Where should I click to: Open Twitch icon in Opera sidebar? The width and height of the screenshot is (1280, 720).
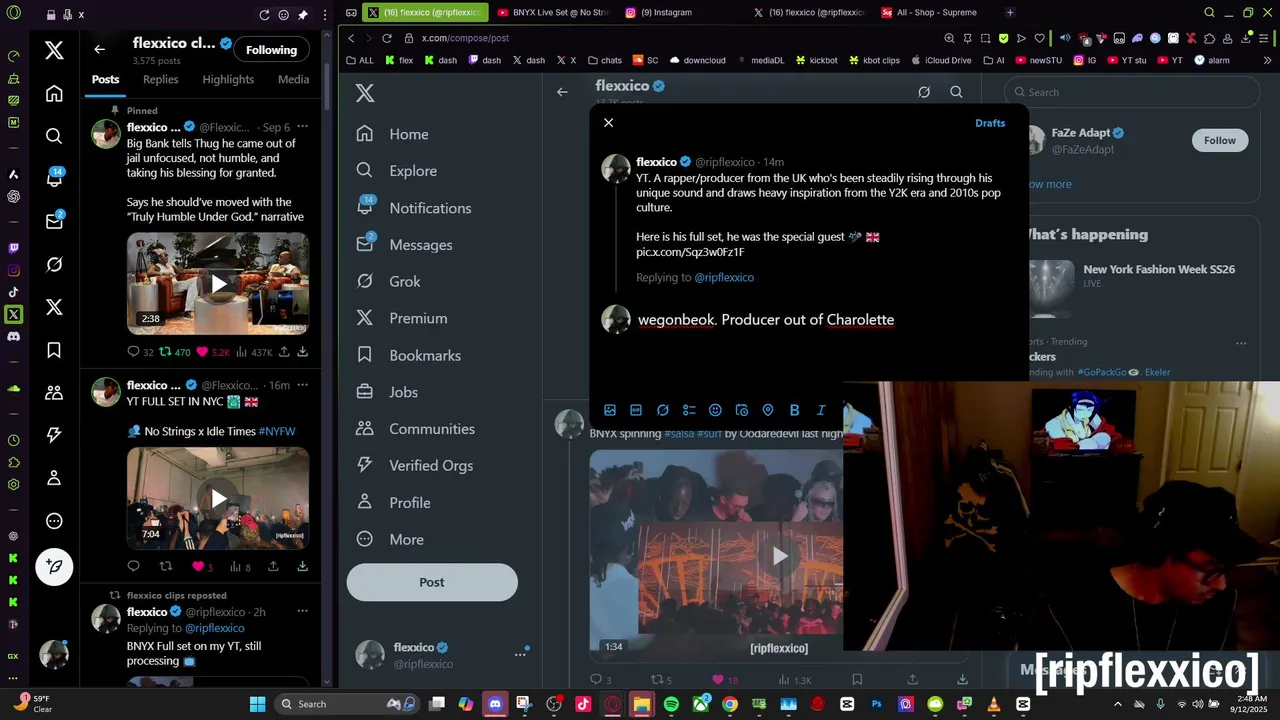(x=13, y=248)
